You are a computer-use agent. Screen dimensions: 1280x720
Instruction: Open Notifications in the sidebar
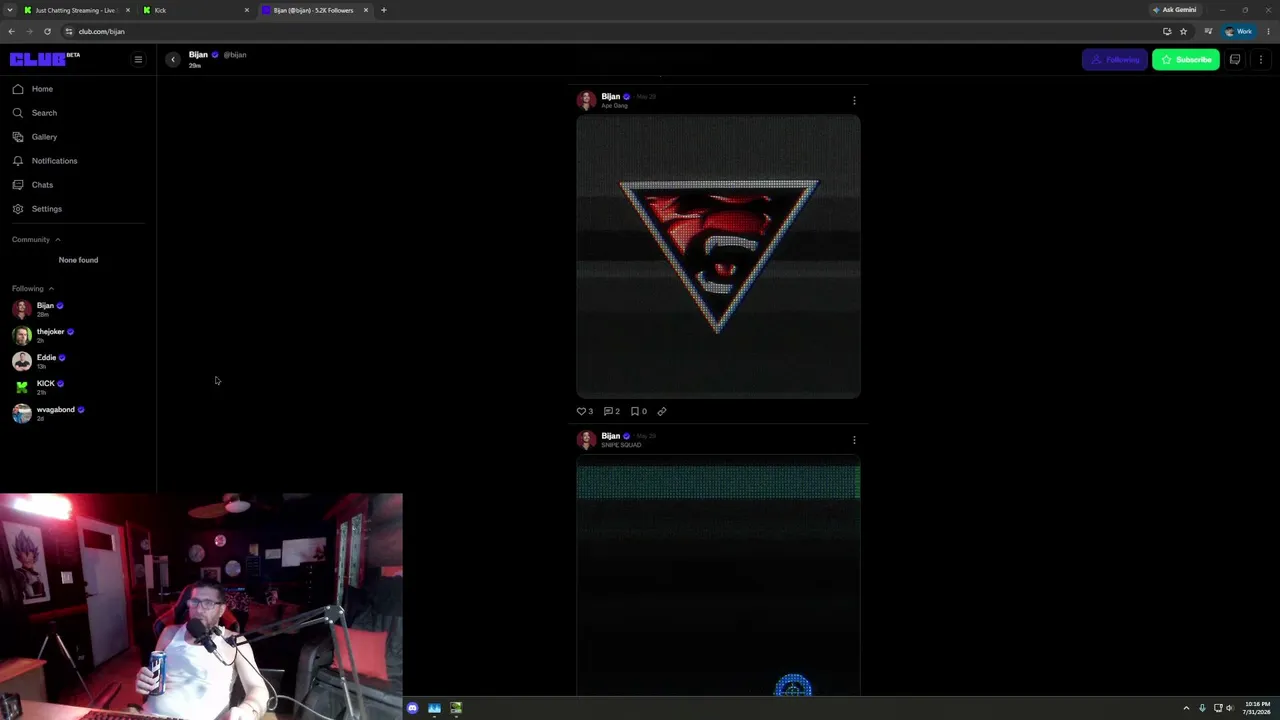[45, 161]
